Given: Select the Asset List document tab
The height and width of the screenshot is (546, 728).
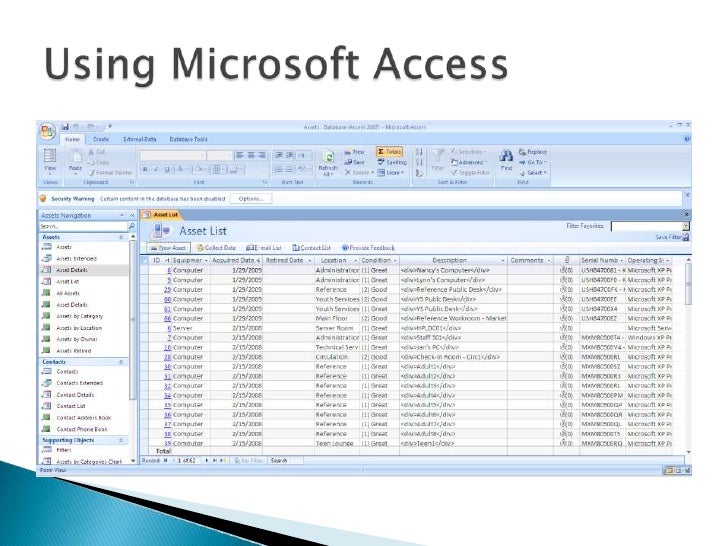Looking at the screenshot, I should (x=161, y=214).
